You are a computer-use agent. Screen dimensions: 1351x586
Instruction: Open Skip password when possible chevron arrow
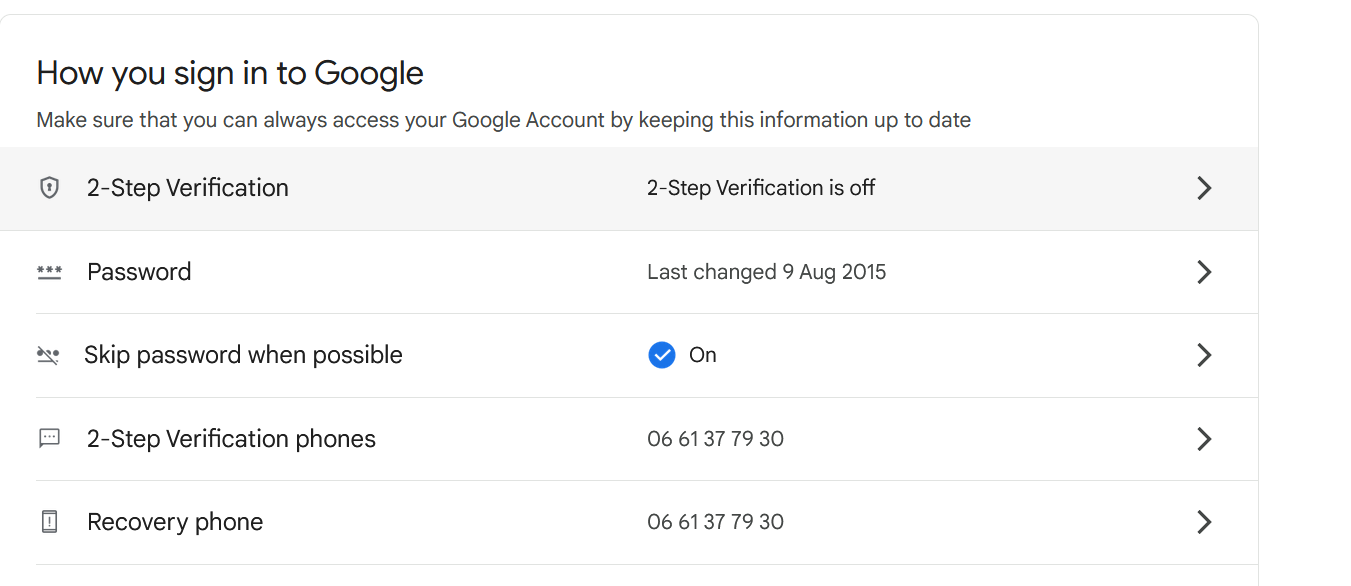coord(1204,355)
